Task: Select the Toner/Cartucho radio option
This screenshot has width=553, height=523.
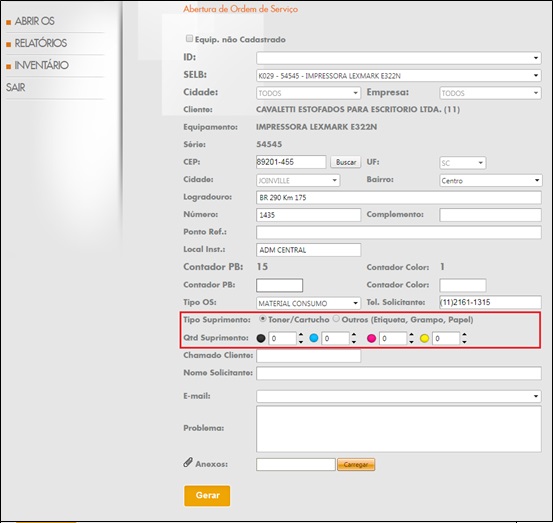Action: (263, 319)
